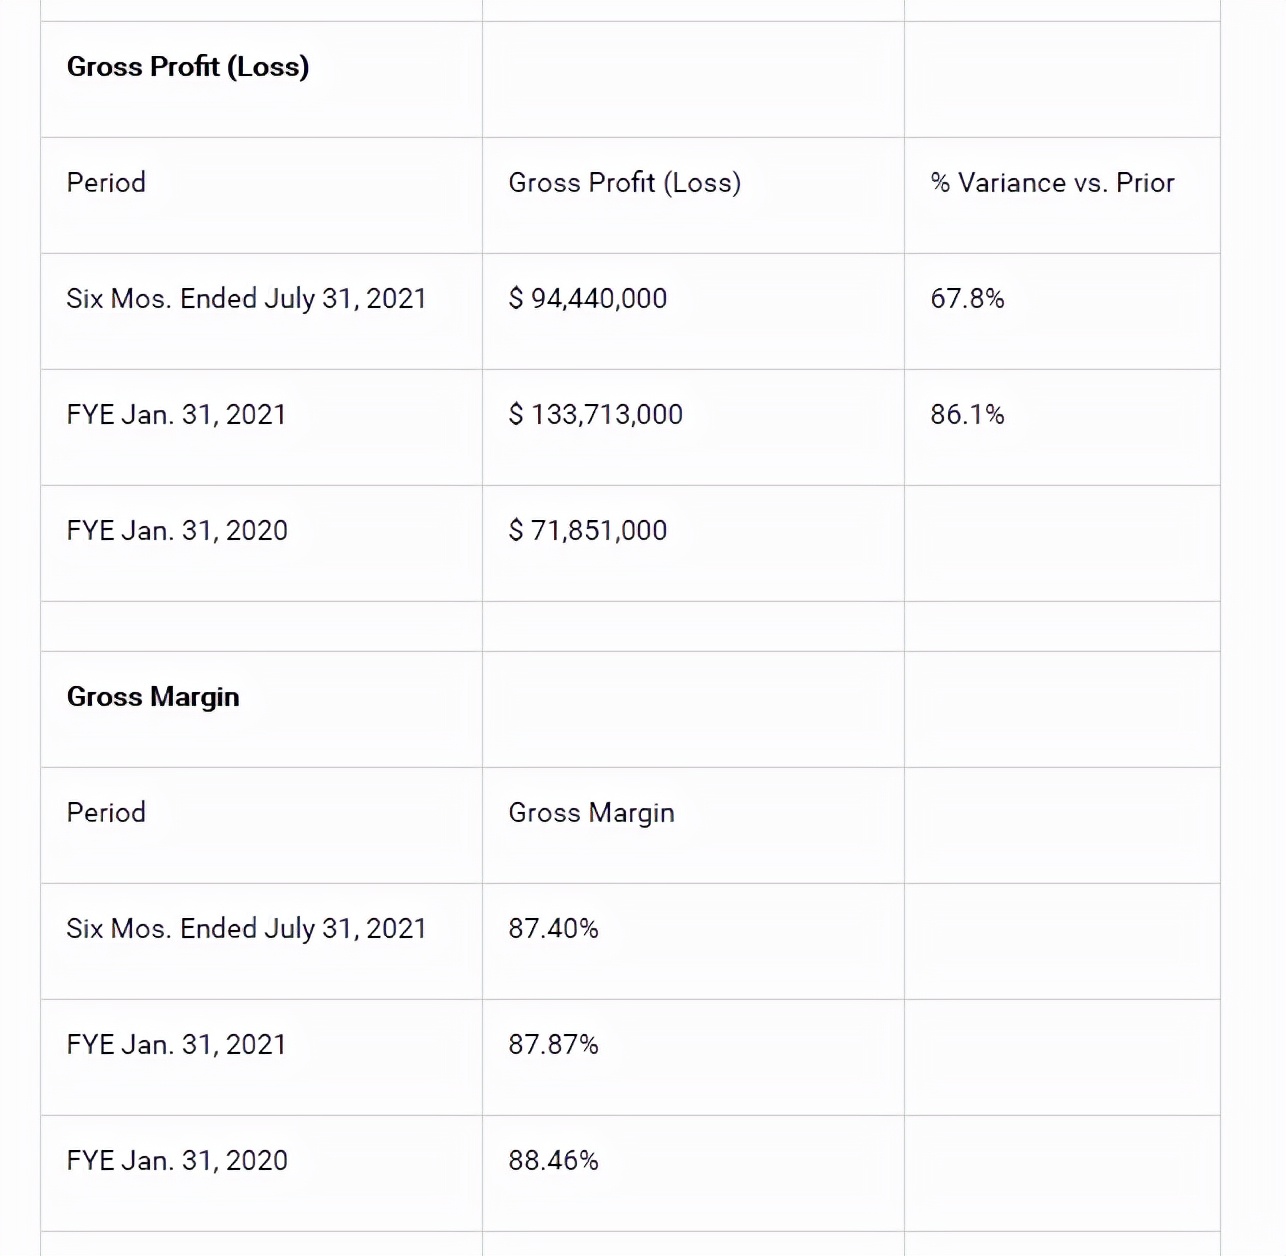The image size is (1286, 1256).
Task: Select the FYE Jan. 31, 2020 label beside $71,851,000
Action: tap(177, 531)
